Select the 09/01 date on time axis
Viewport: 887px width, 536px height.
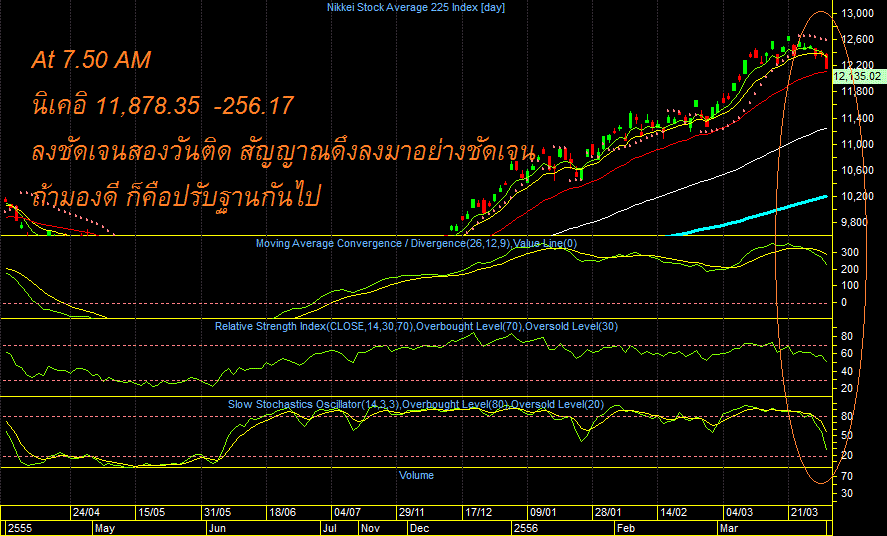click(543, 512)
